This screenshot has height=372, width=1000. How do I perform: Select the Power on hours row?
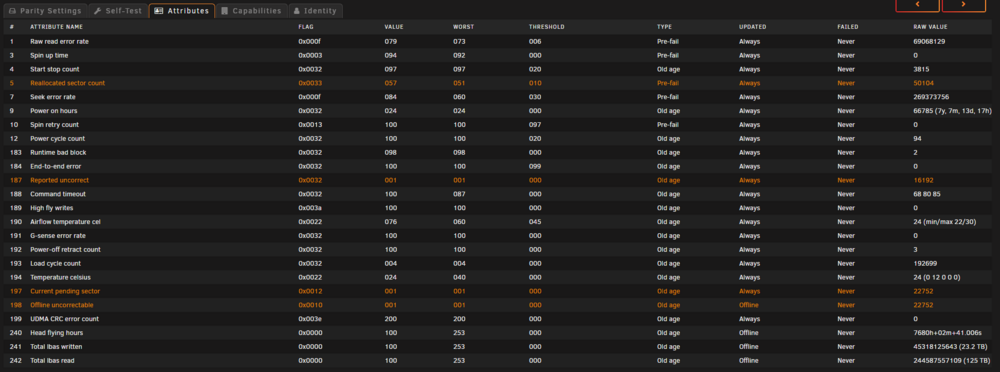pos(500,111)
